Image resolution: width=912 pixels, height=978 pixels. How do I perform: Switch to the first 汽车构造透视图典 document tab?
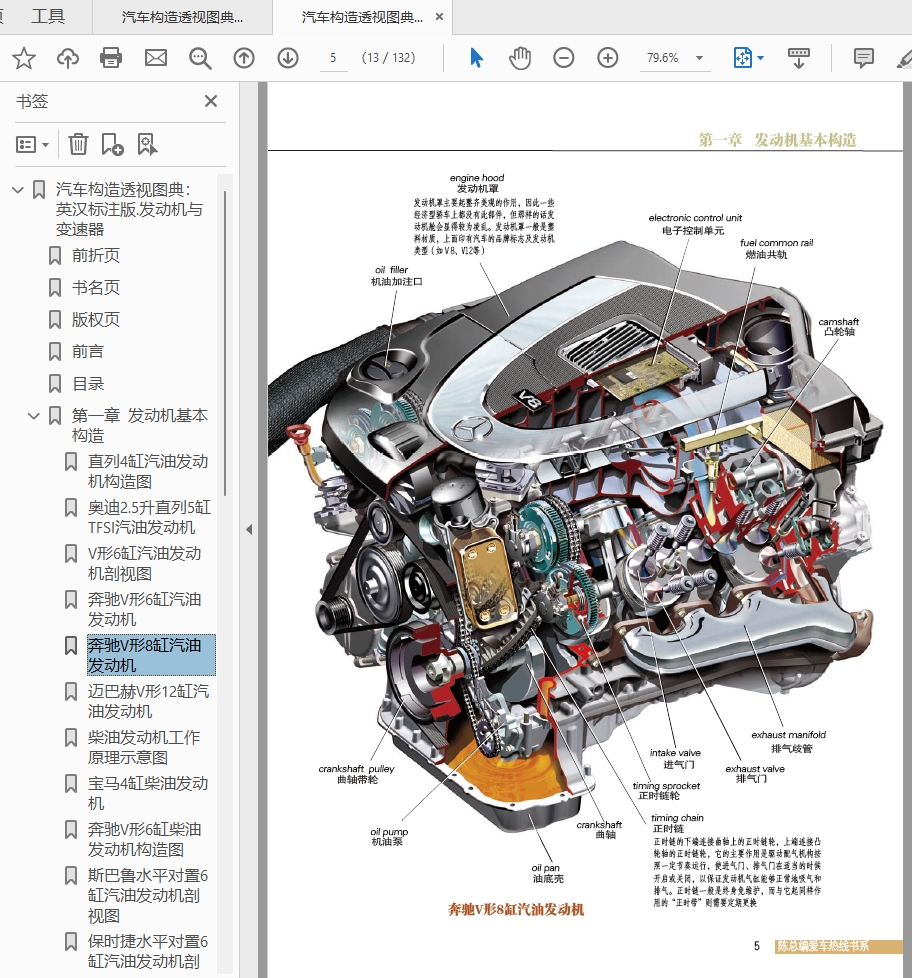point(181,17)
